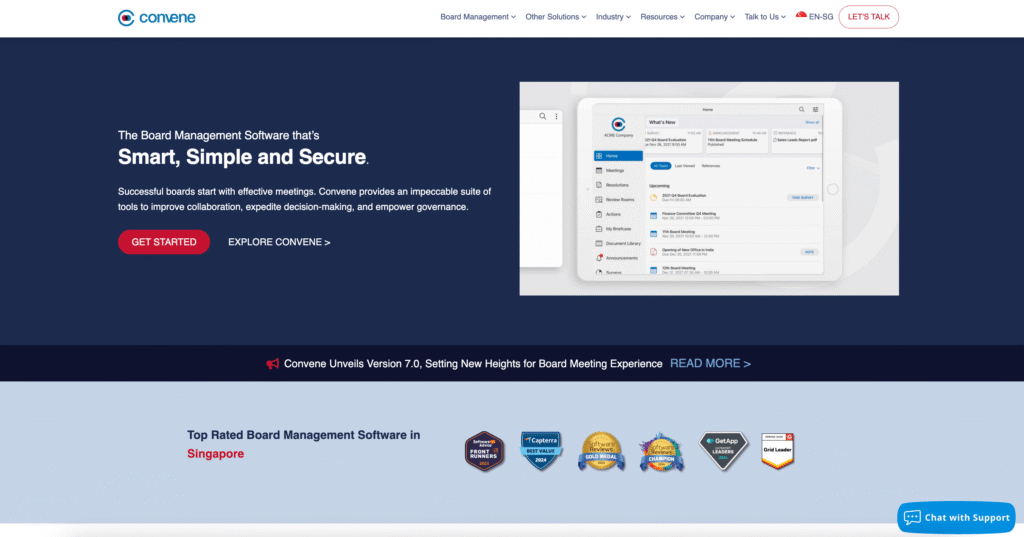Click the Software Reviews Gold Medal badge
This screenshot has width=1024, height=537.
click(601, 451)
